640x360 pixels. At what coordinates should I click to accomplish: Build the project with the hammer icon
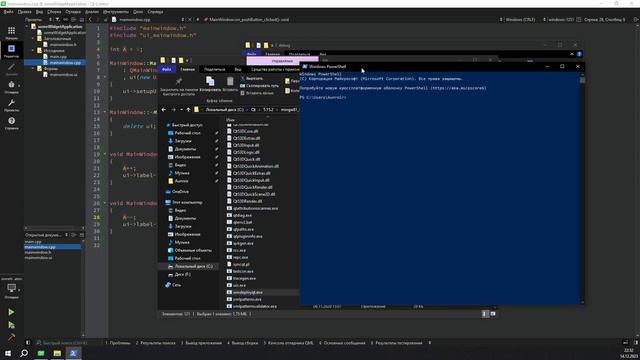pyautogui.click(x=11, y=338)
